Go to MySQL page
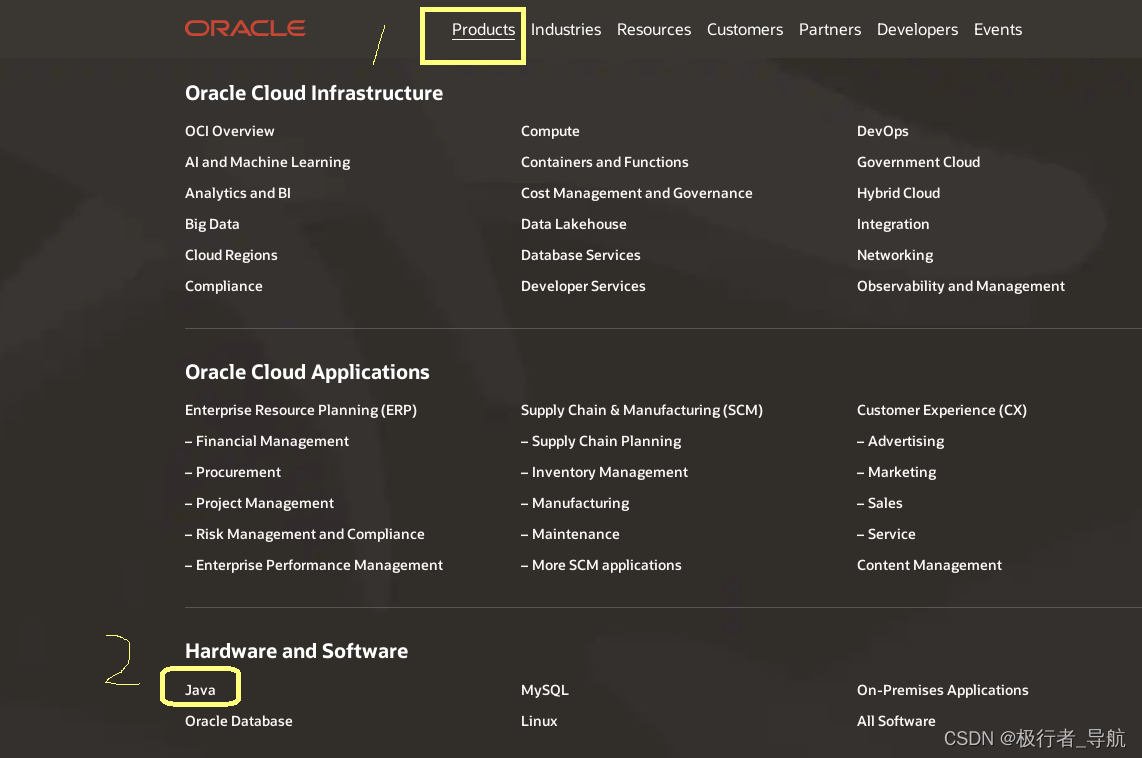This screenshot has height=758, width=1142. [x=545, y=690]
